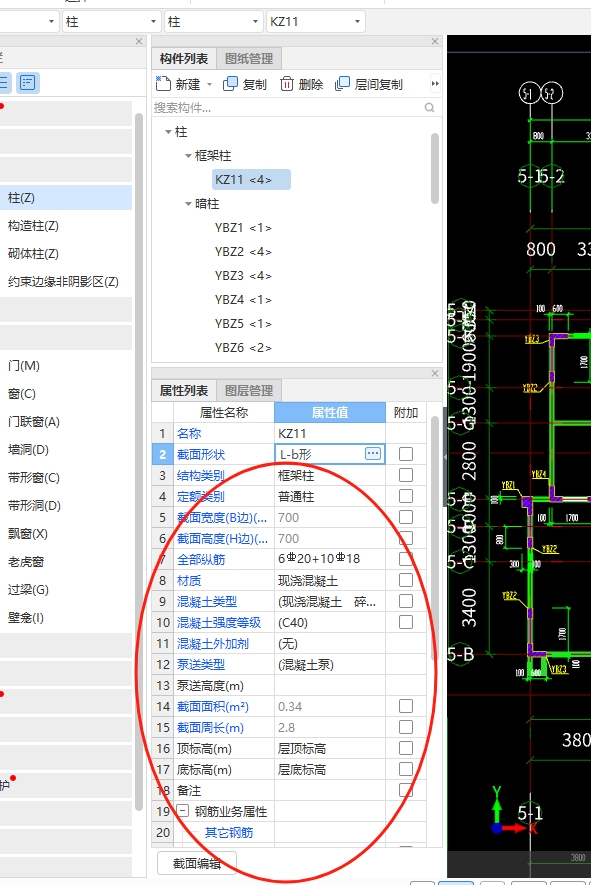Select YBZ1 <1> in the component tree
591x885 pixels.
[243, 227]
